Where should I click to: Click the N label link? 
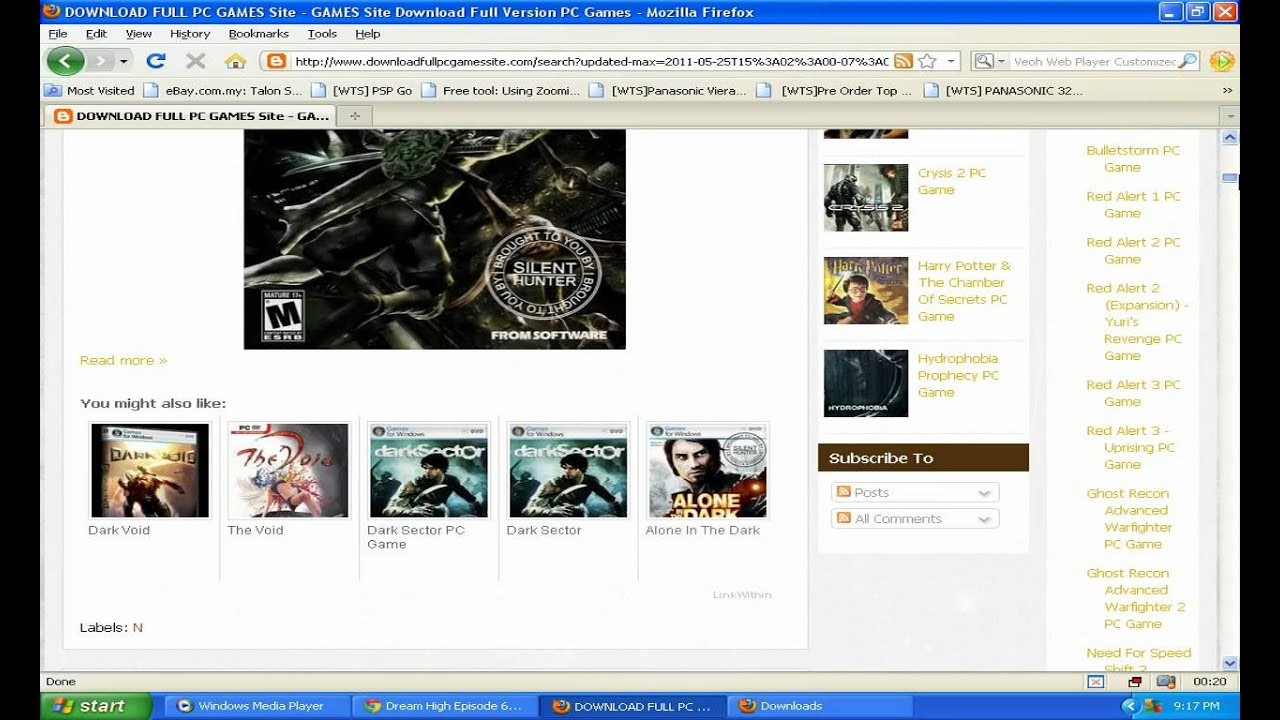138,628
